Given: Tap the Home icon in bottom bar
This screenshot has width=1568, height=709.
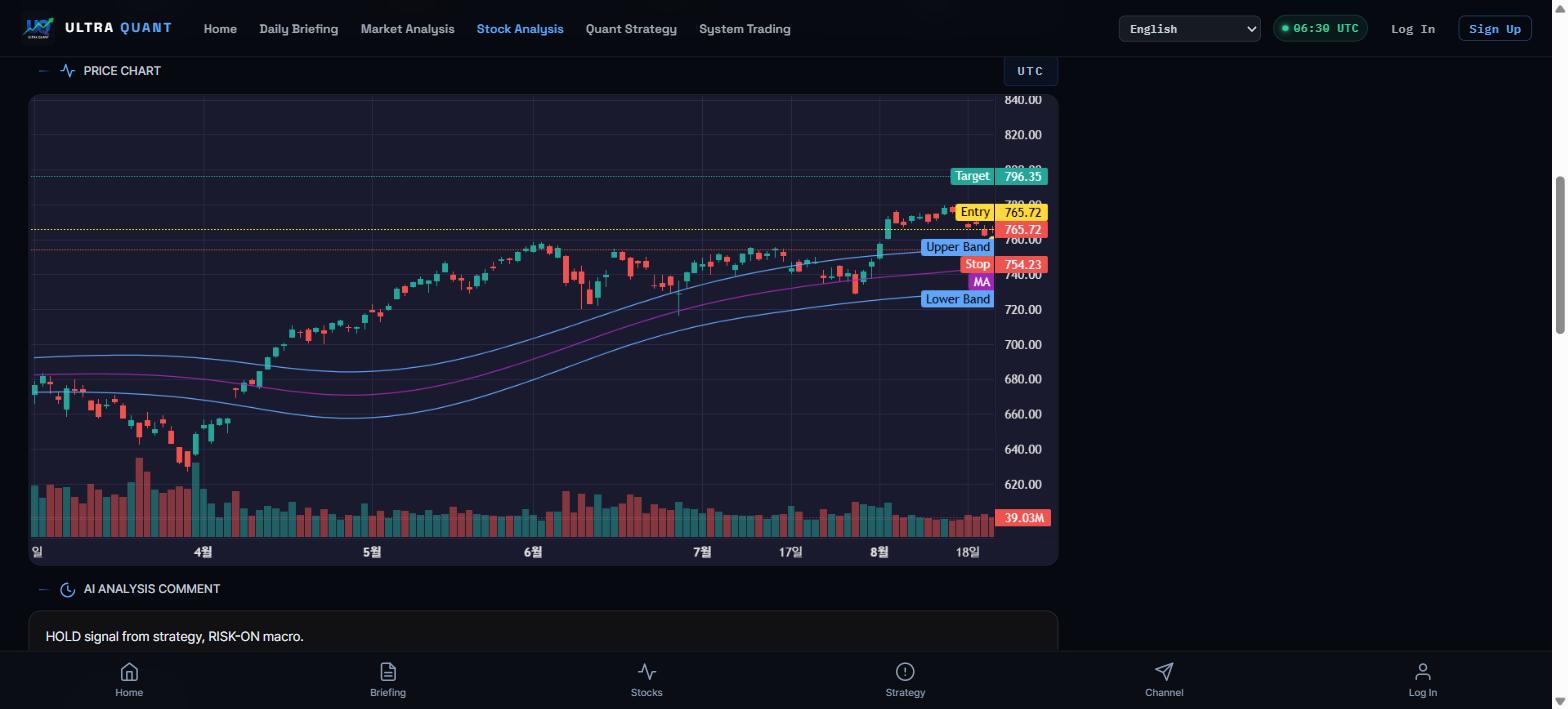Looking at the screenshot, I should coord(129,671).
